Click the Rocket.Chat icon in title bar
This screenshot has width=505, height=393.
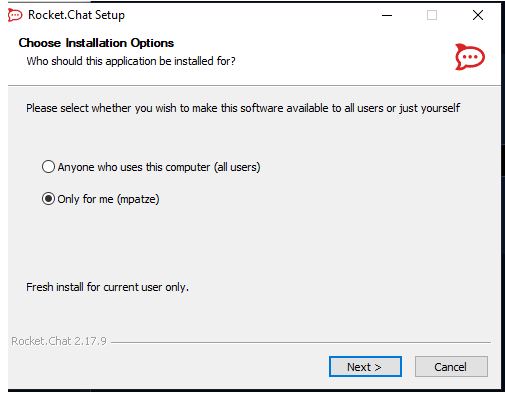(15, 15)
